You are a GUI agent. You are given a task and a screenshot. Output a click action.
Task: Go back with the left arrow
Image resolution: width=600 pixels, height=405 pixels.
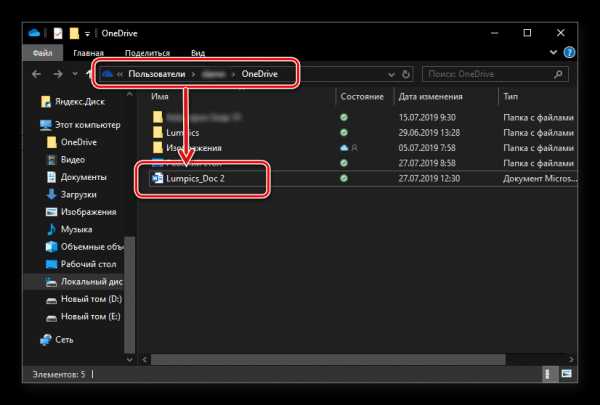click(x=36, y=74)
